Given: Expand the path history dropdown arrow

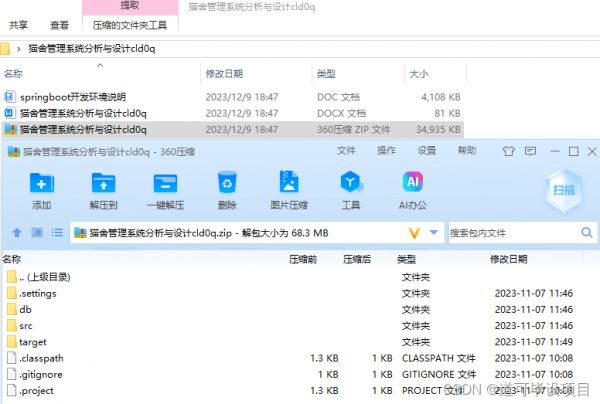Looking at the screenshot, I should 434,232.
